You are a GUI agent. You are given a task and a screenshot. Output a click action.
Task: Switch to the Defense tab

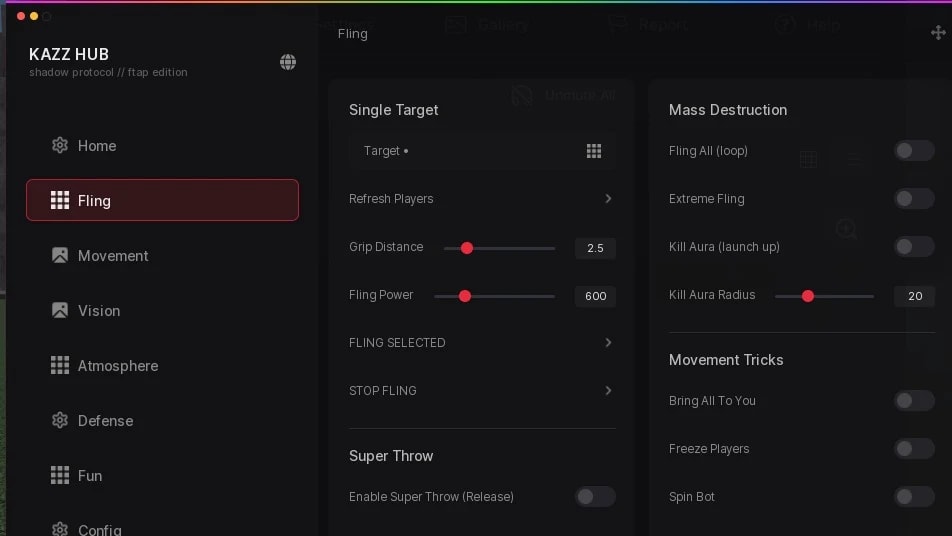point(162,421)
